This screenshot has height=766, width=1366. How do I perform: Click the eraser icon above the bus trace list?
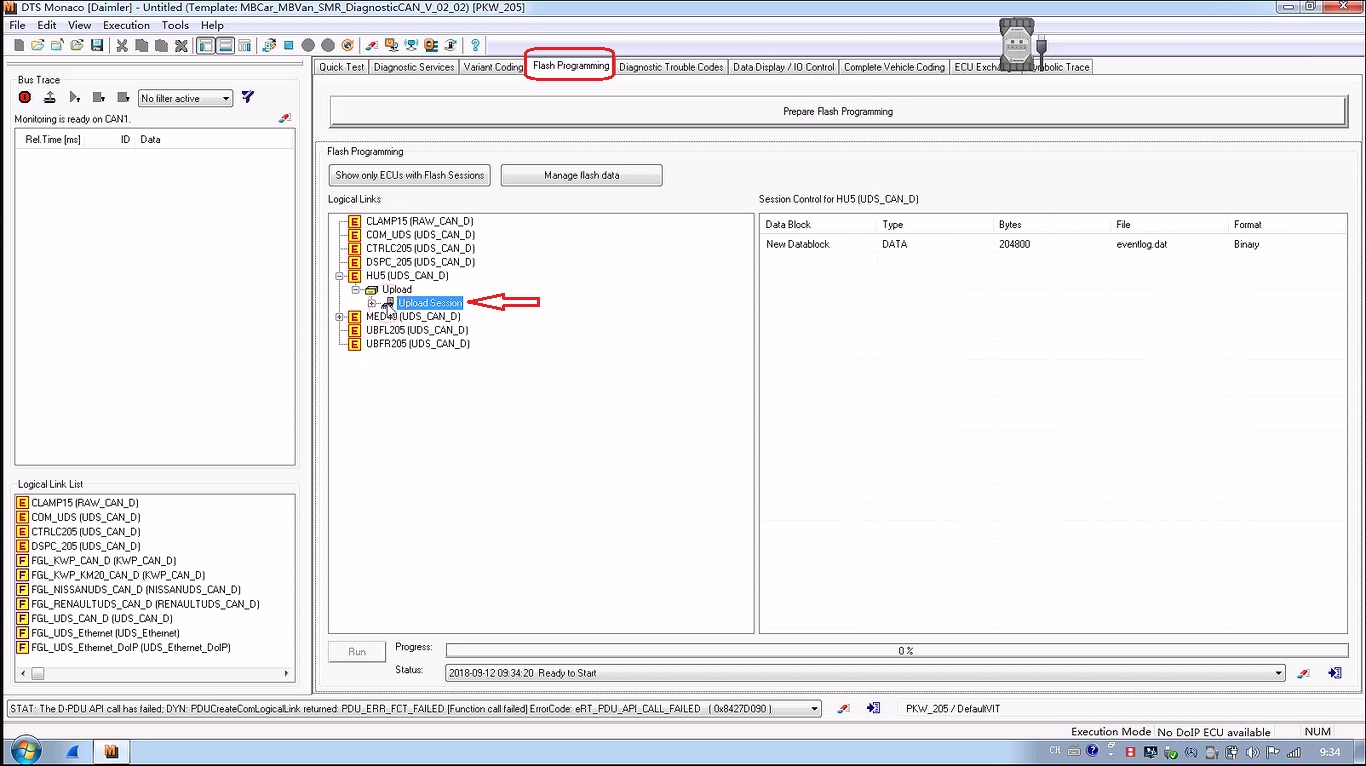pyautogui.click(x=285, y=119)
